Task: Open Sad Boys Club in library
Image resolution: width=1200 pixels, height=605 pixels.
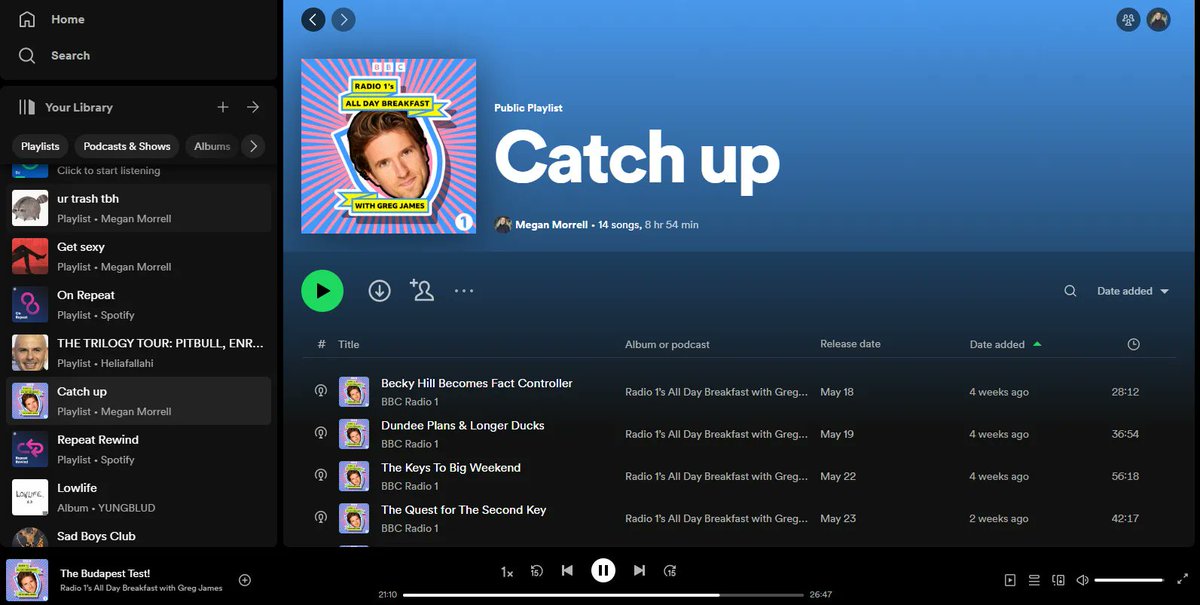Action: [139, 536]
